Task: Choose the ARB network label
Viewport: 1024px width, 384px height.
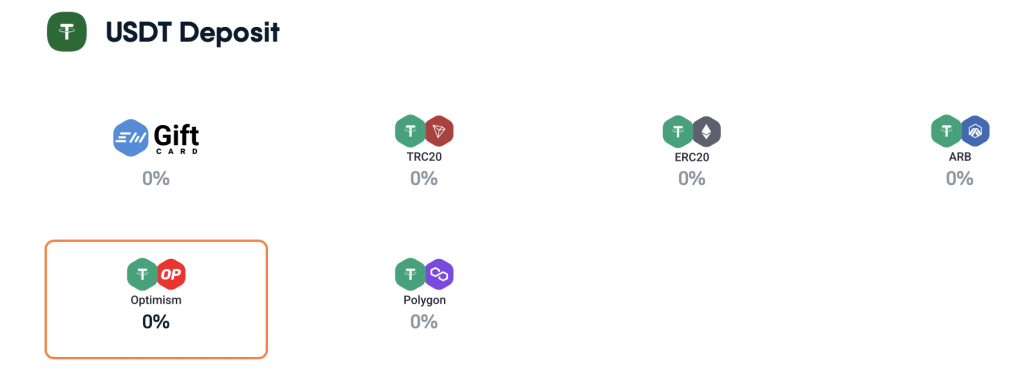Action: click(960, 157)
